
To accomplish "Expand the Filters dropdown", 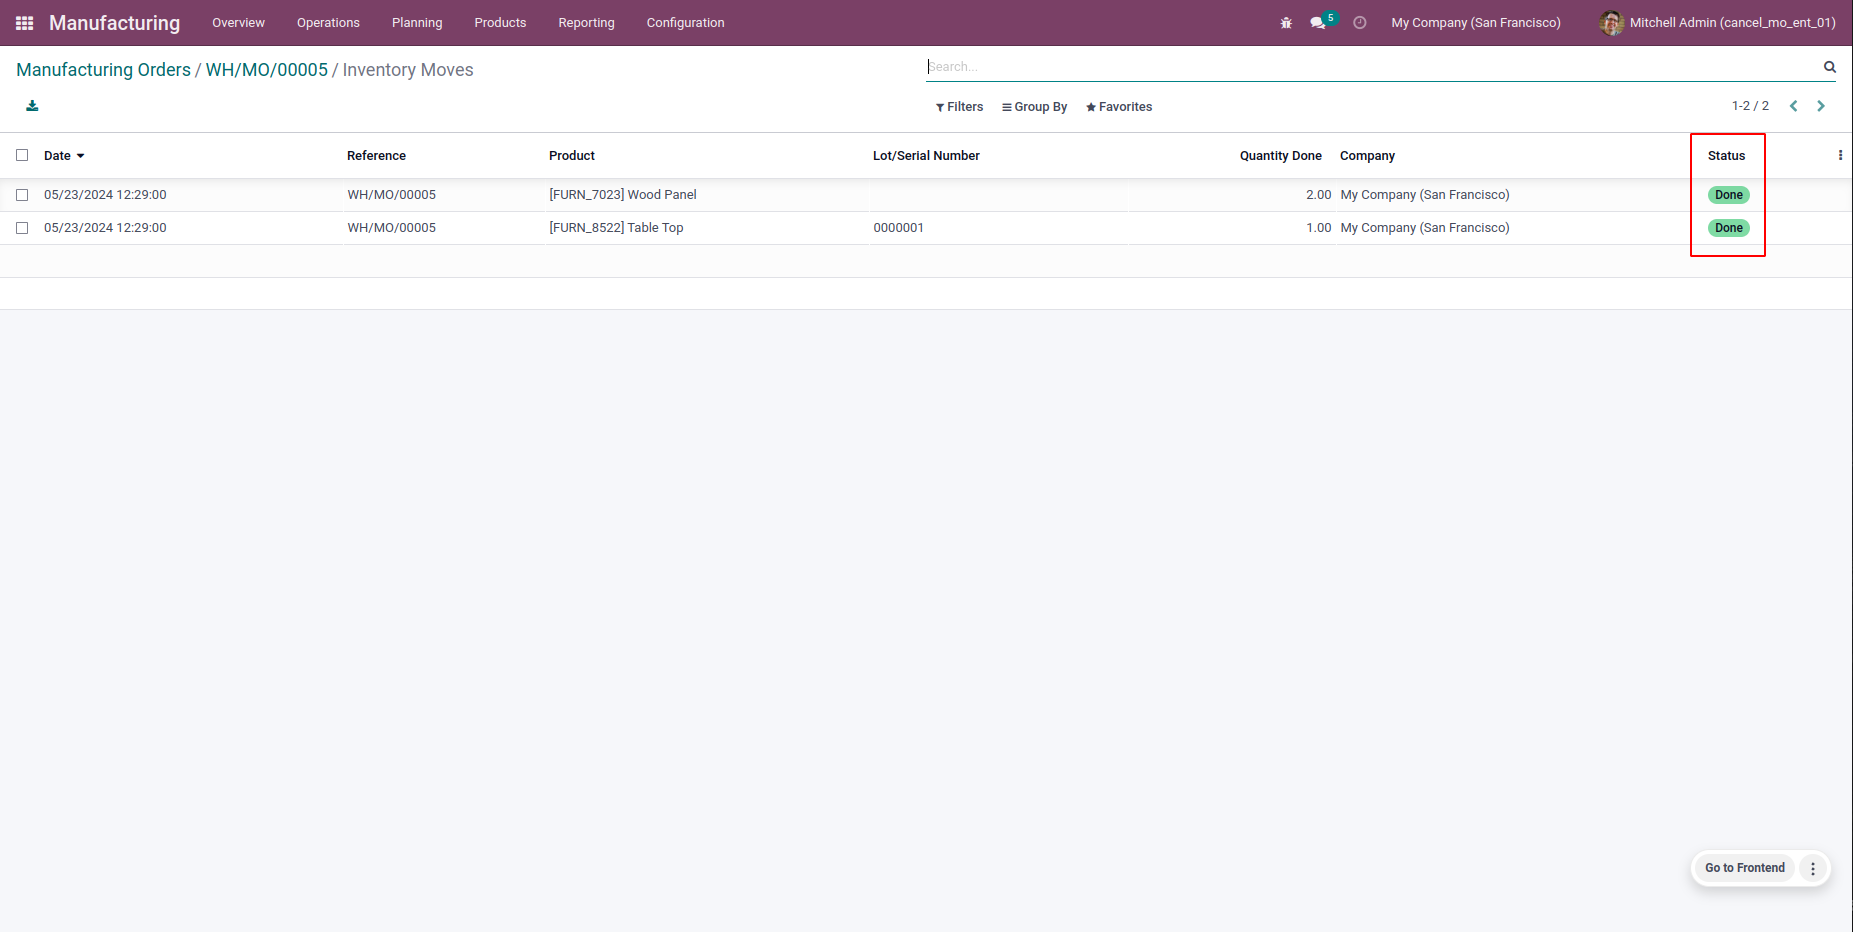I will pos(959,107).
